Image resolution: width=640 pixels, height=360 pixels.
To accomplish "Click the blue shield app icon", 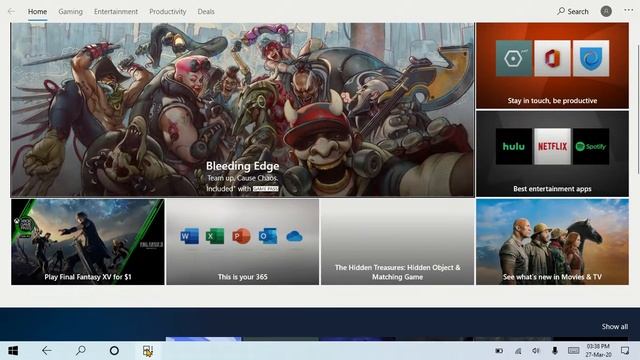I will pyautogui.click(x=591, y=58).
